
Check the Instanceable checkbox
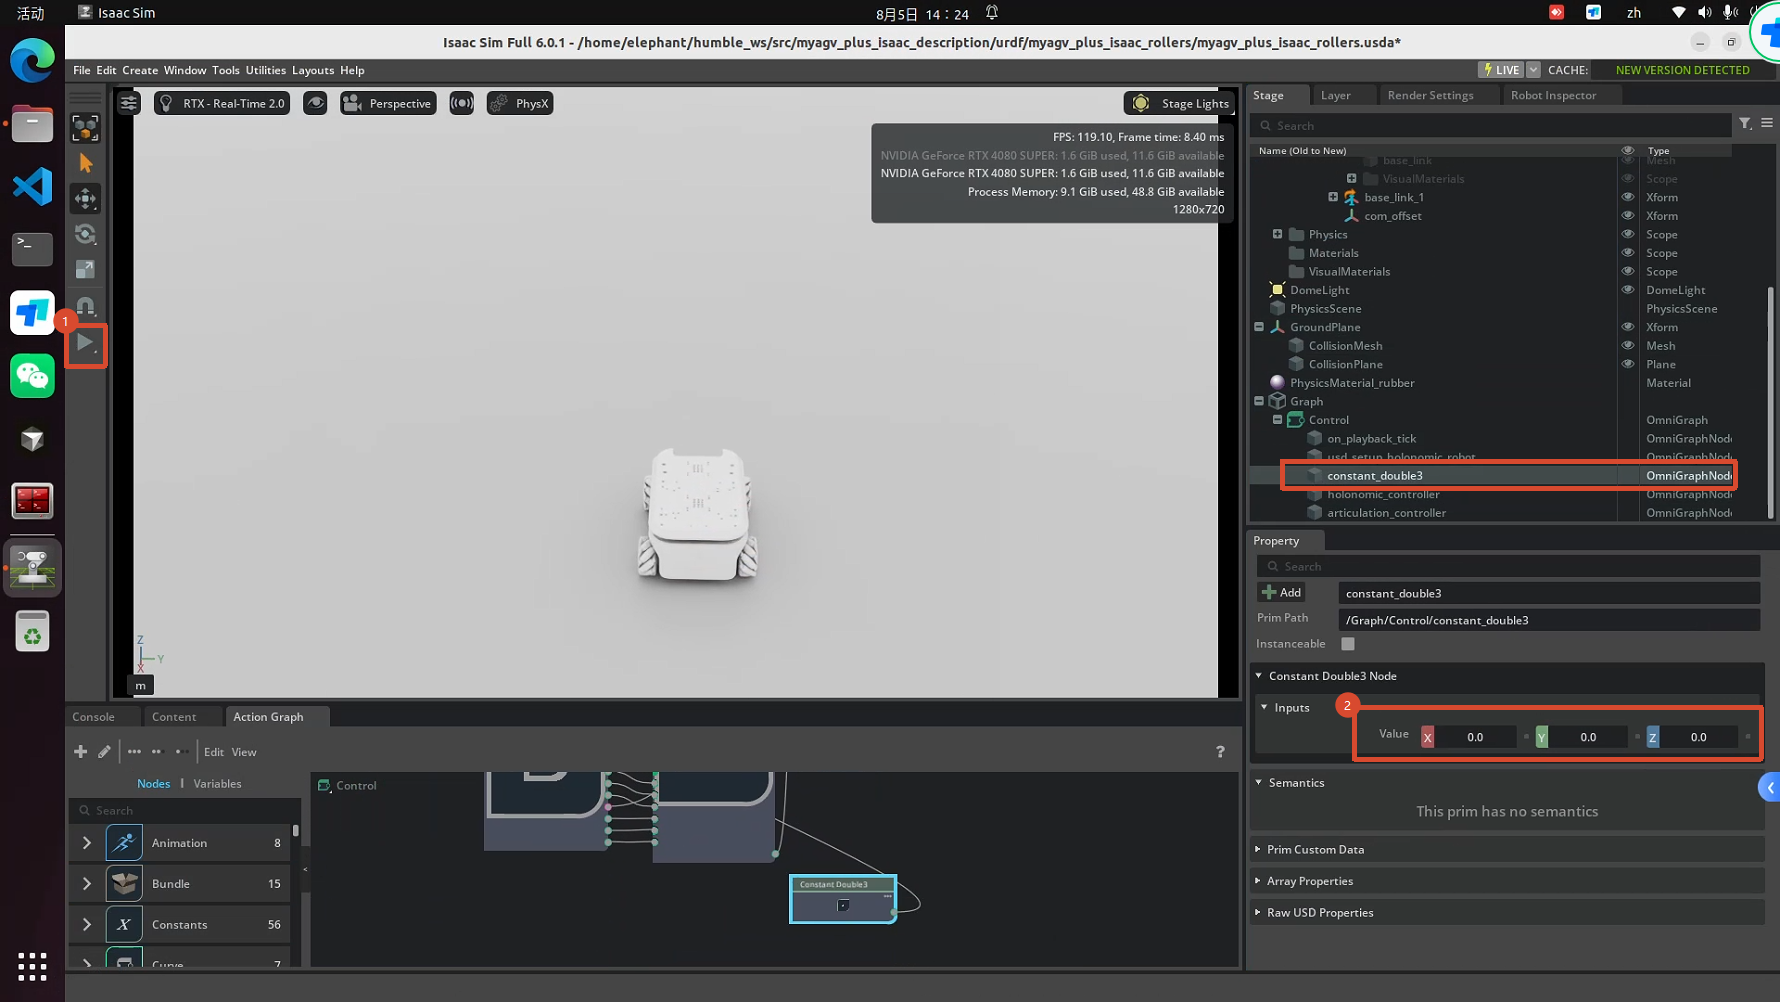[x=1348, y=644]
